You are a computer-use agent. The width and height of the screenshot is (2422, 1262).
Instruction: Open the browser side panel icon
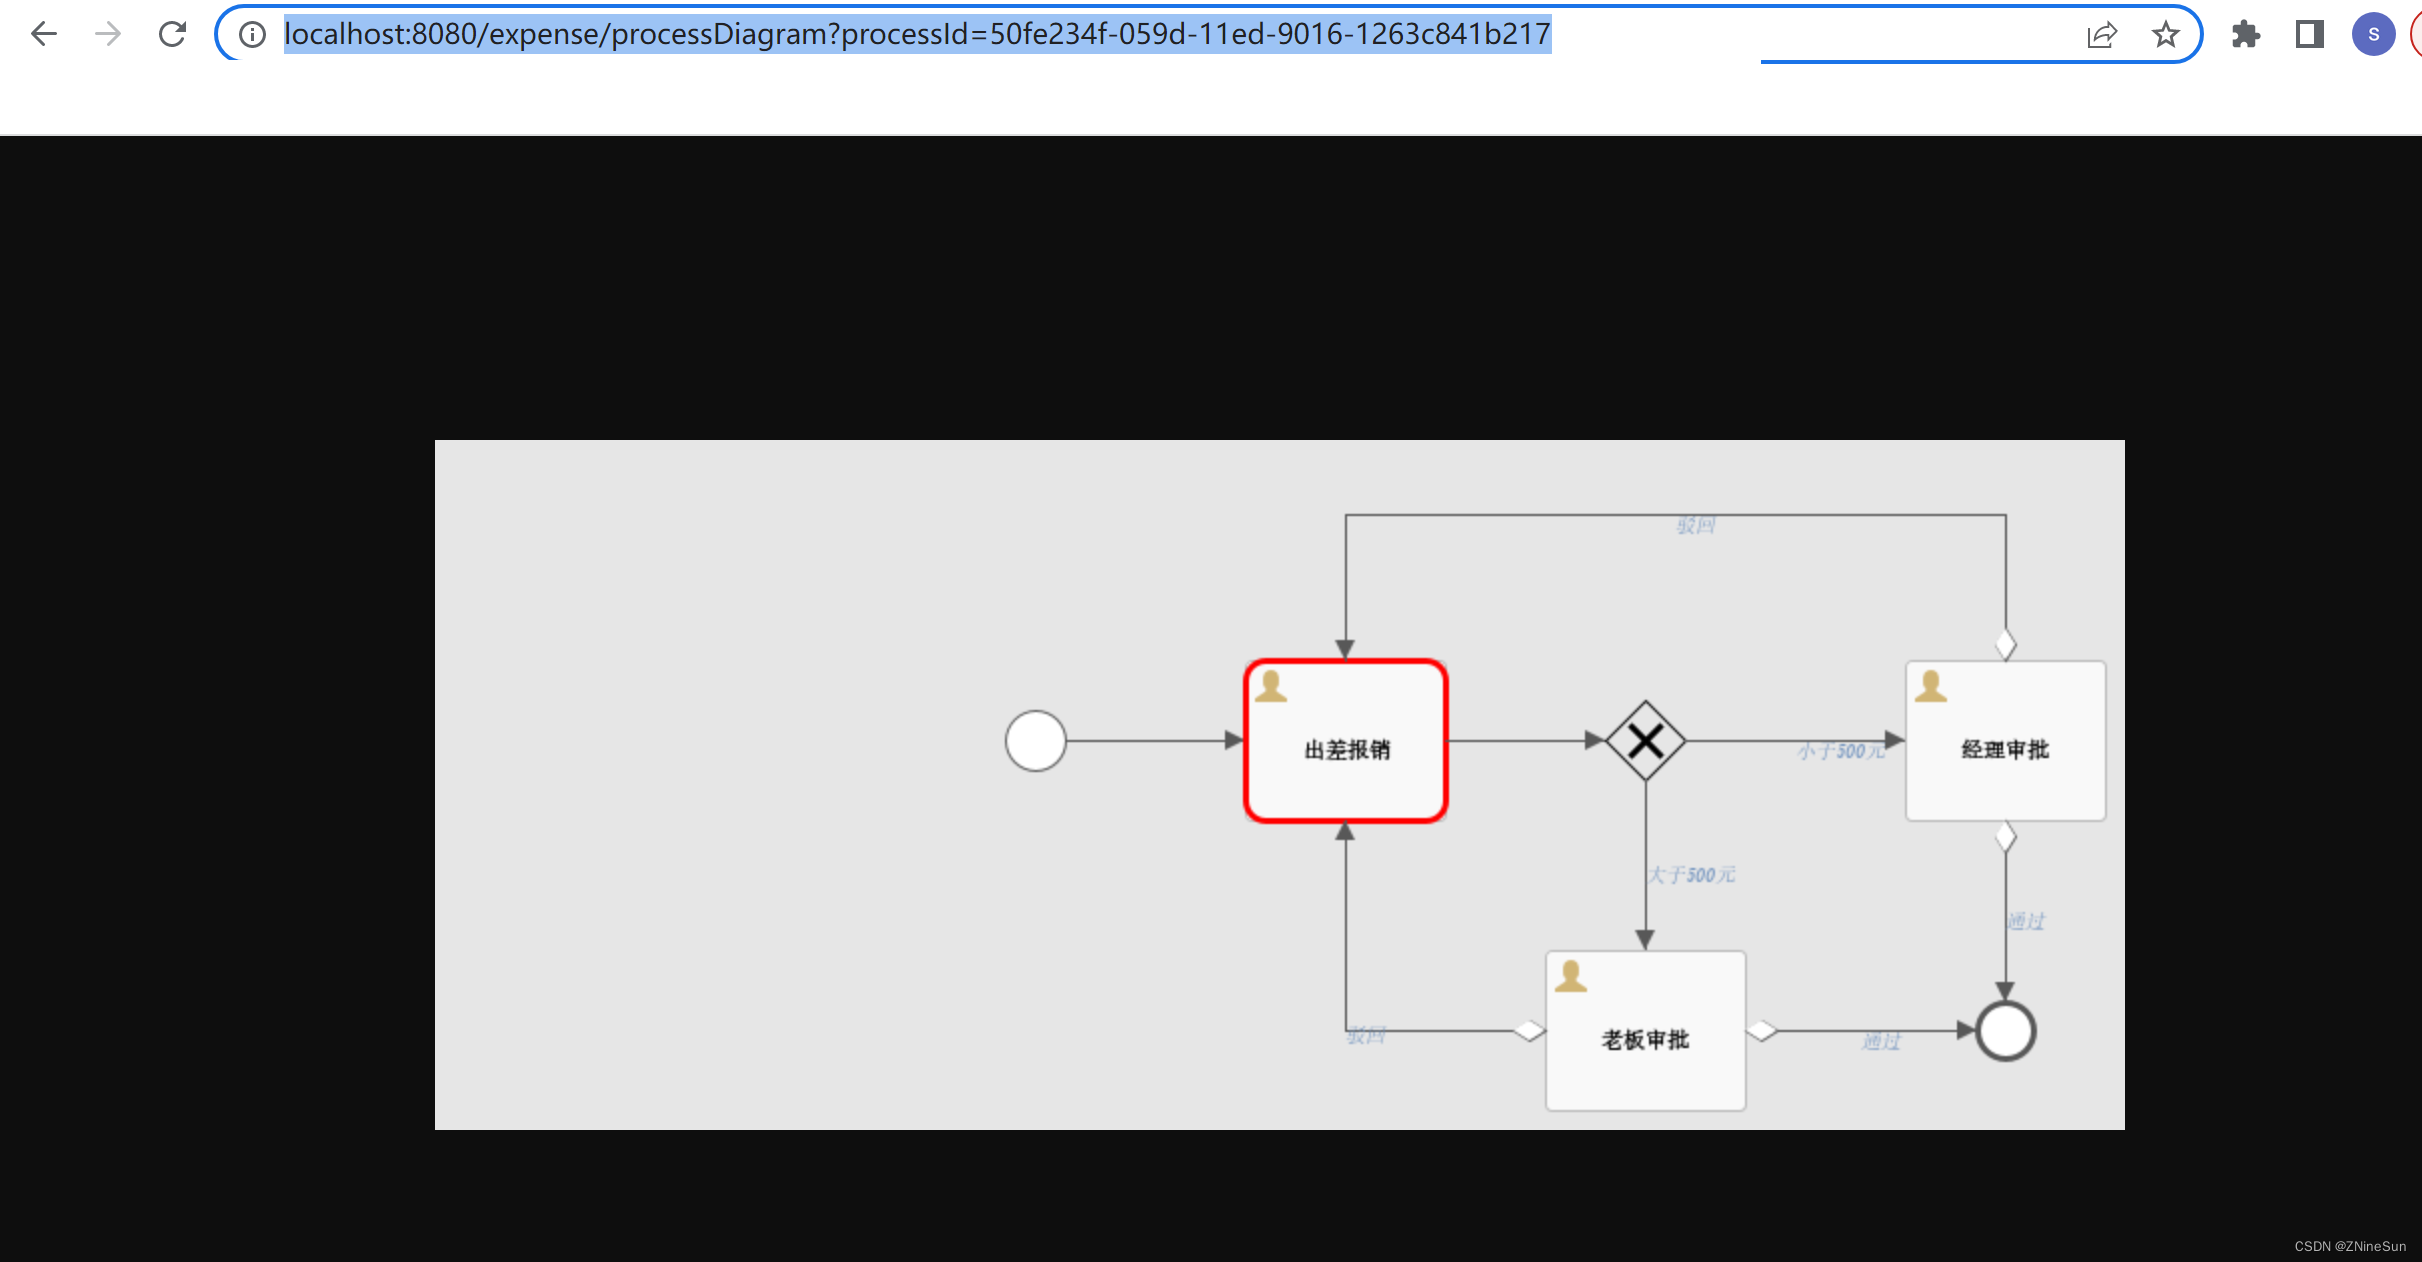tap(2310, 33)
